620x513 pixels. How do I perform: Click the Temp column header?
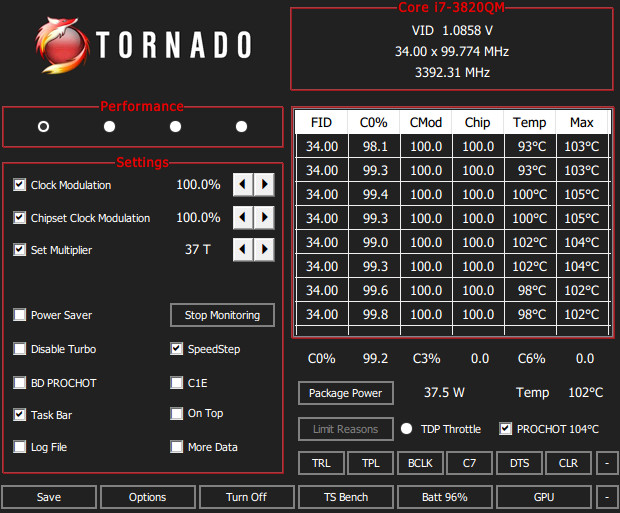530,123
